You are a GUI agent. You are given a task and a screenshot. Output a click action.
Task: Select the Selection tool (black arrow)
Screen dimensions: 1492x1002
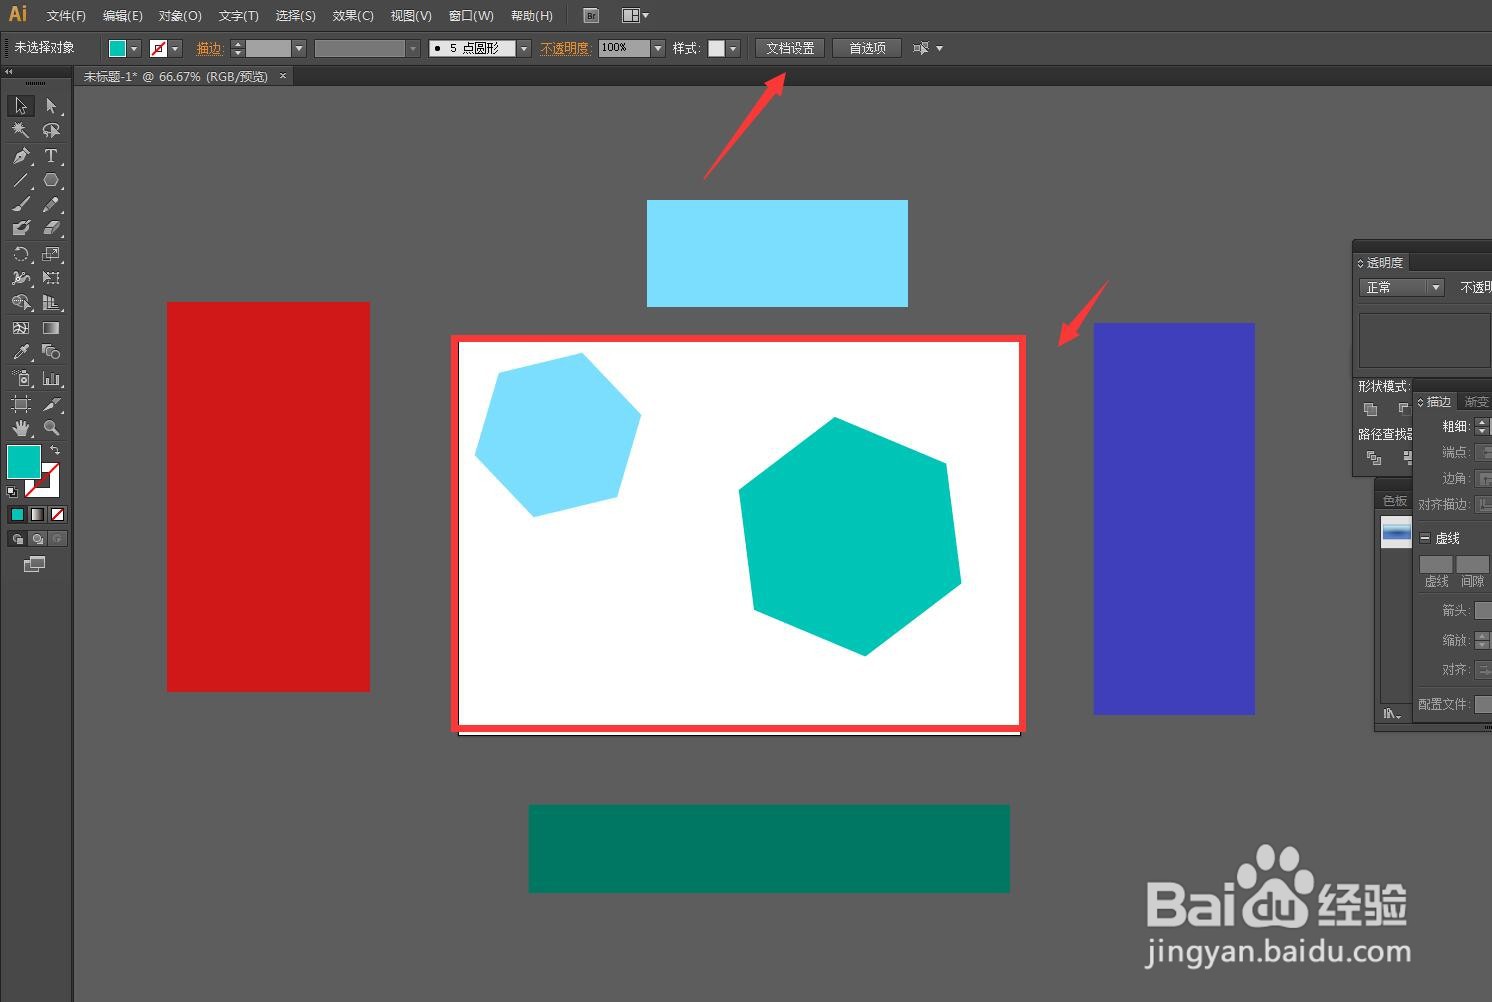click(x=21, y=106)
